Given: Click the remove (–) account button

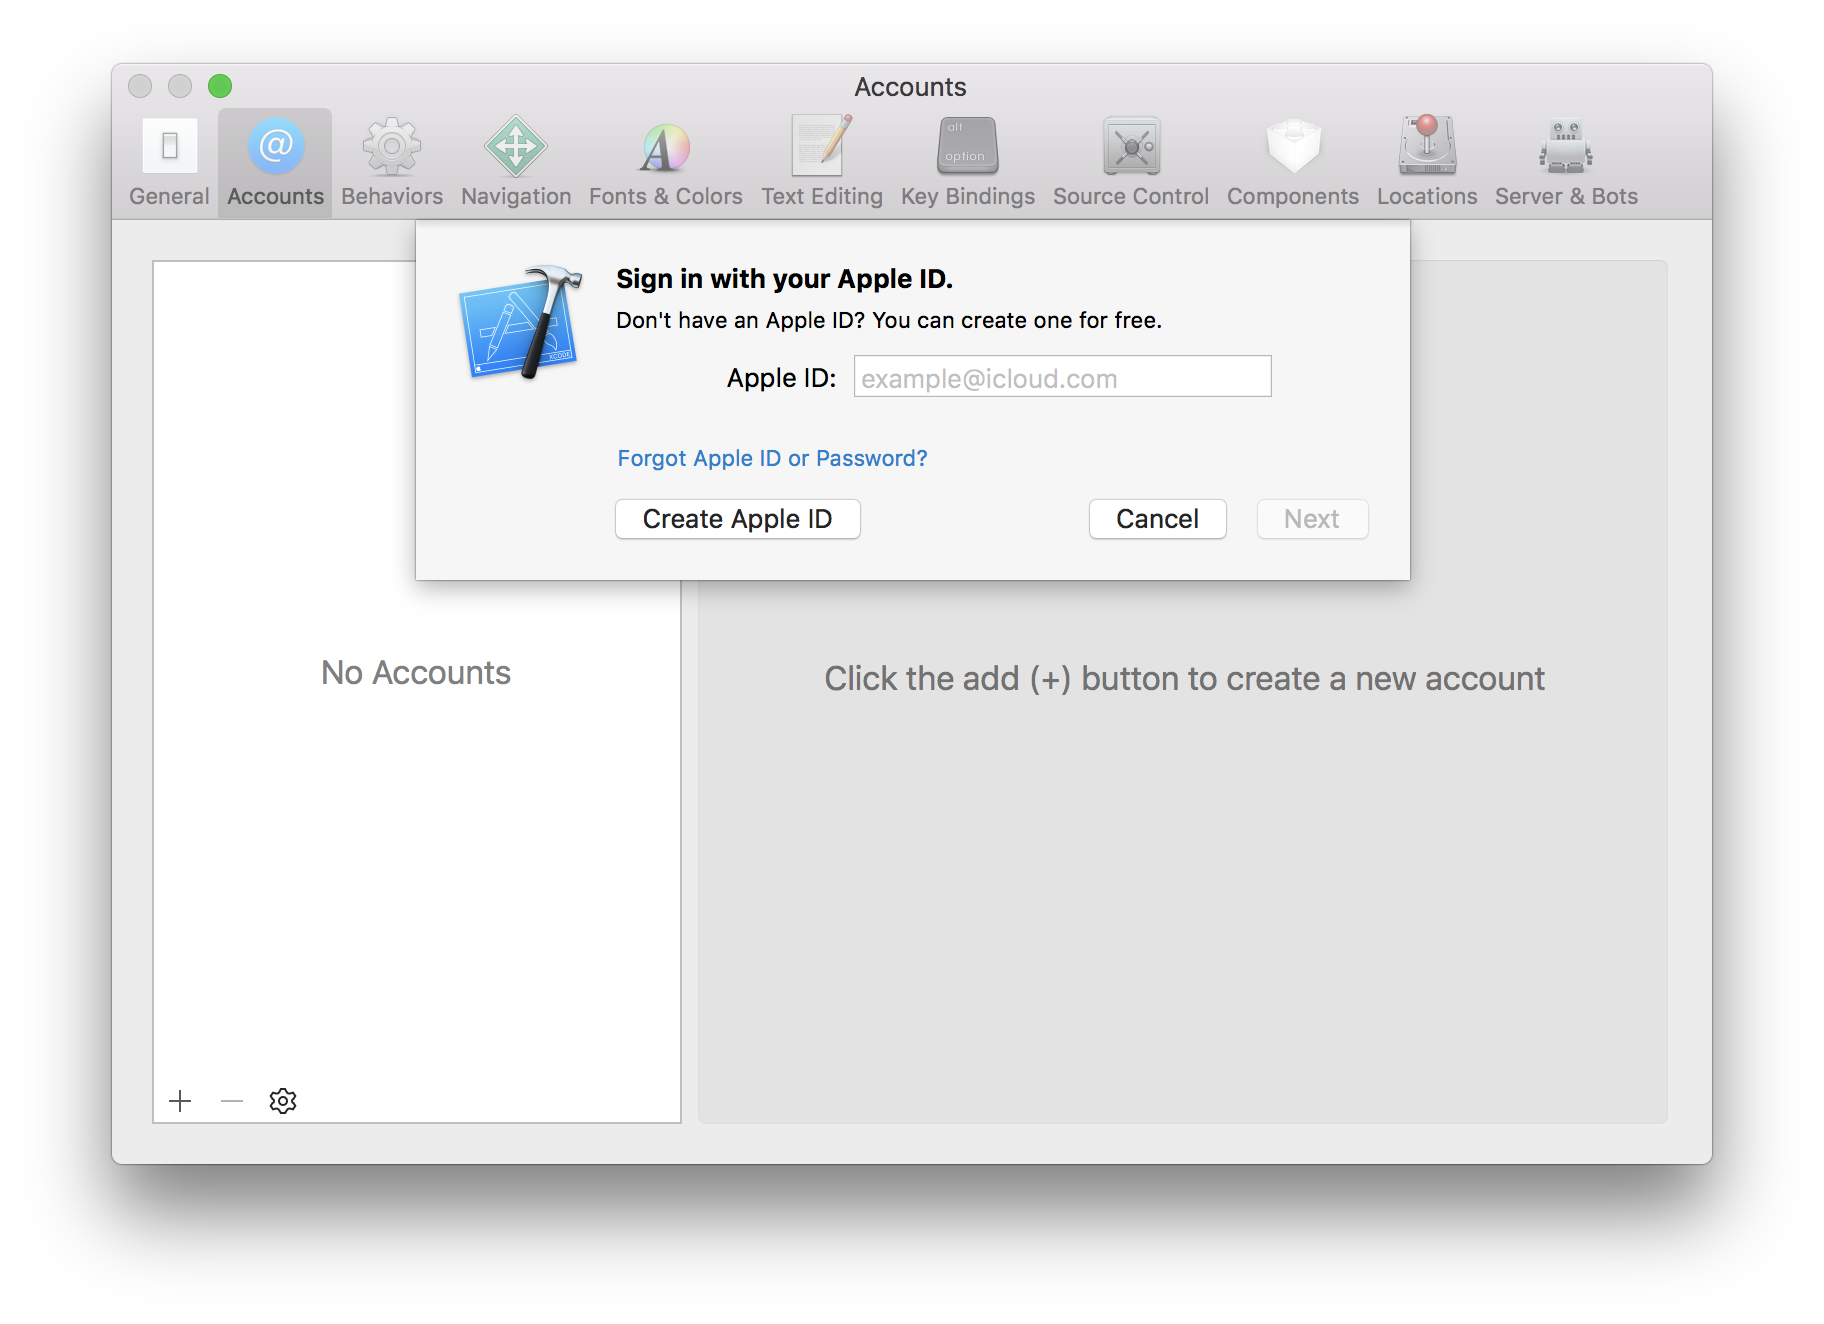Looking at the screenshot, I should coord(232,1101).
